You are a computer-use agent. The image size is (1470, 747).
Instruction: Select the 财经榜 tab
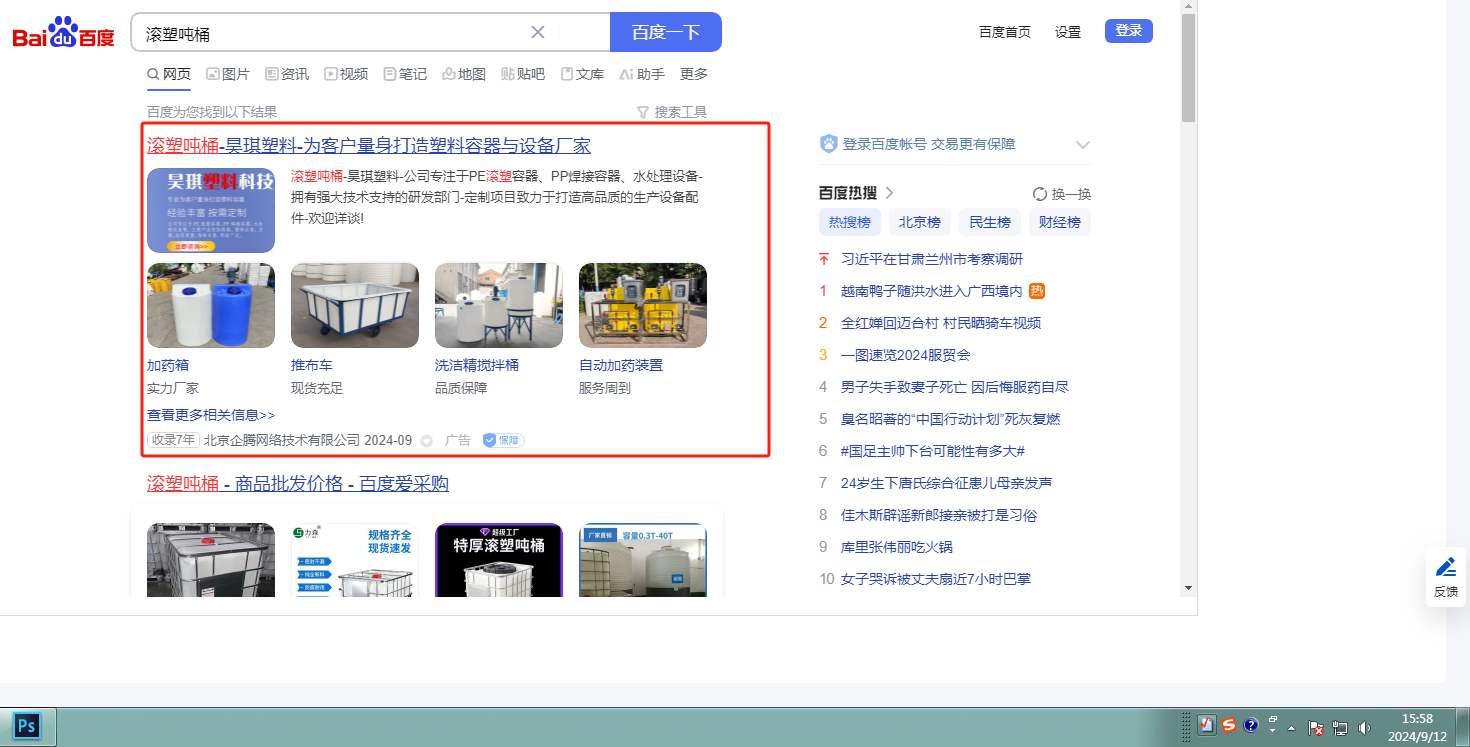pos(1060,222)
